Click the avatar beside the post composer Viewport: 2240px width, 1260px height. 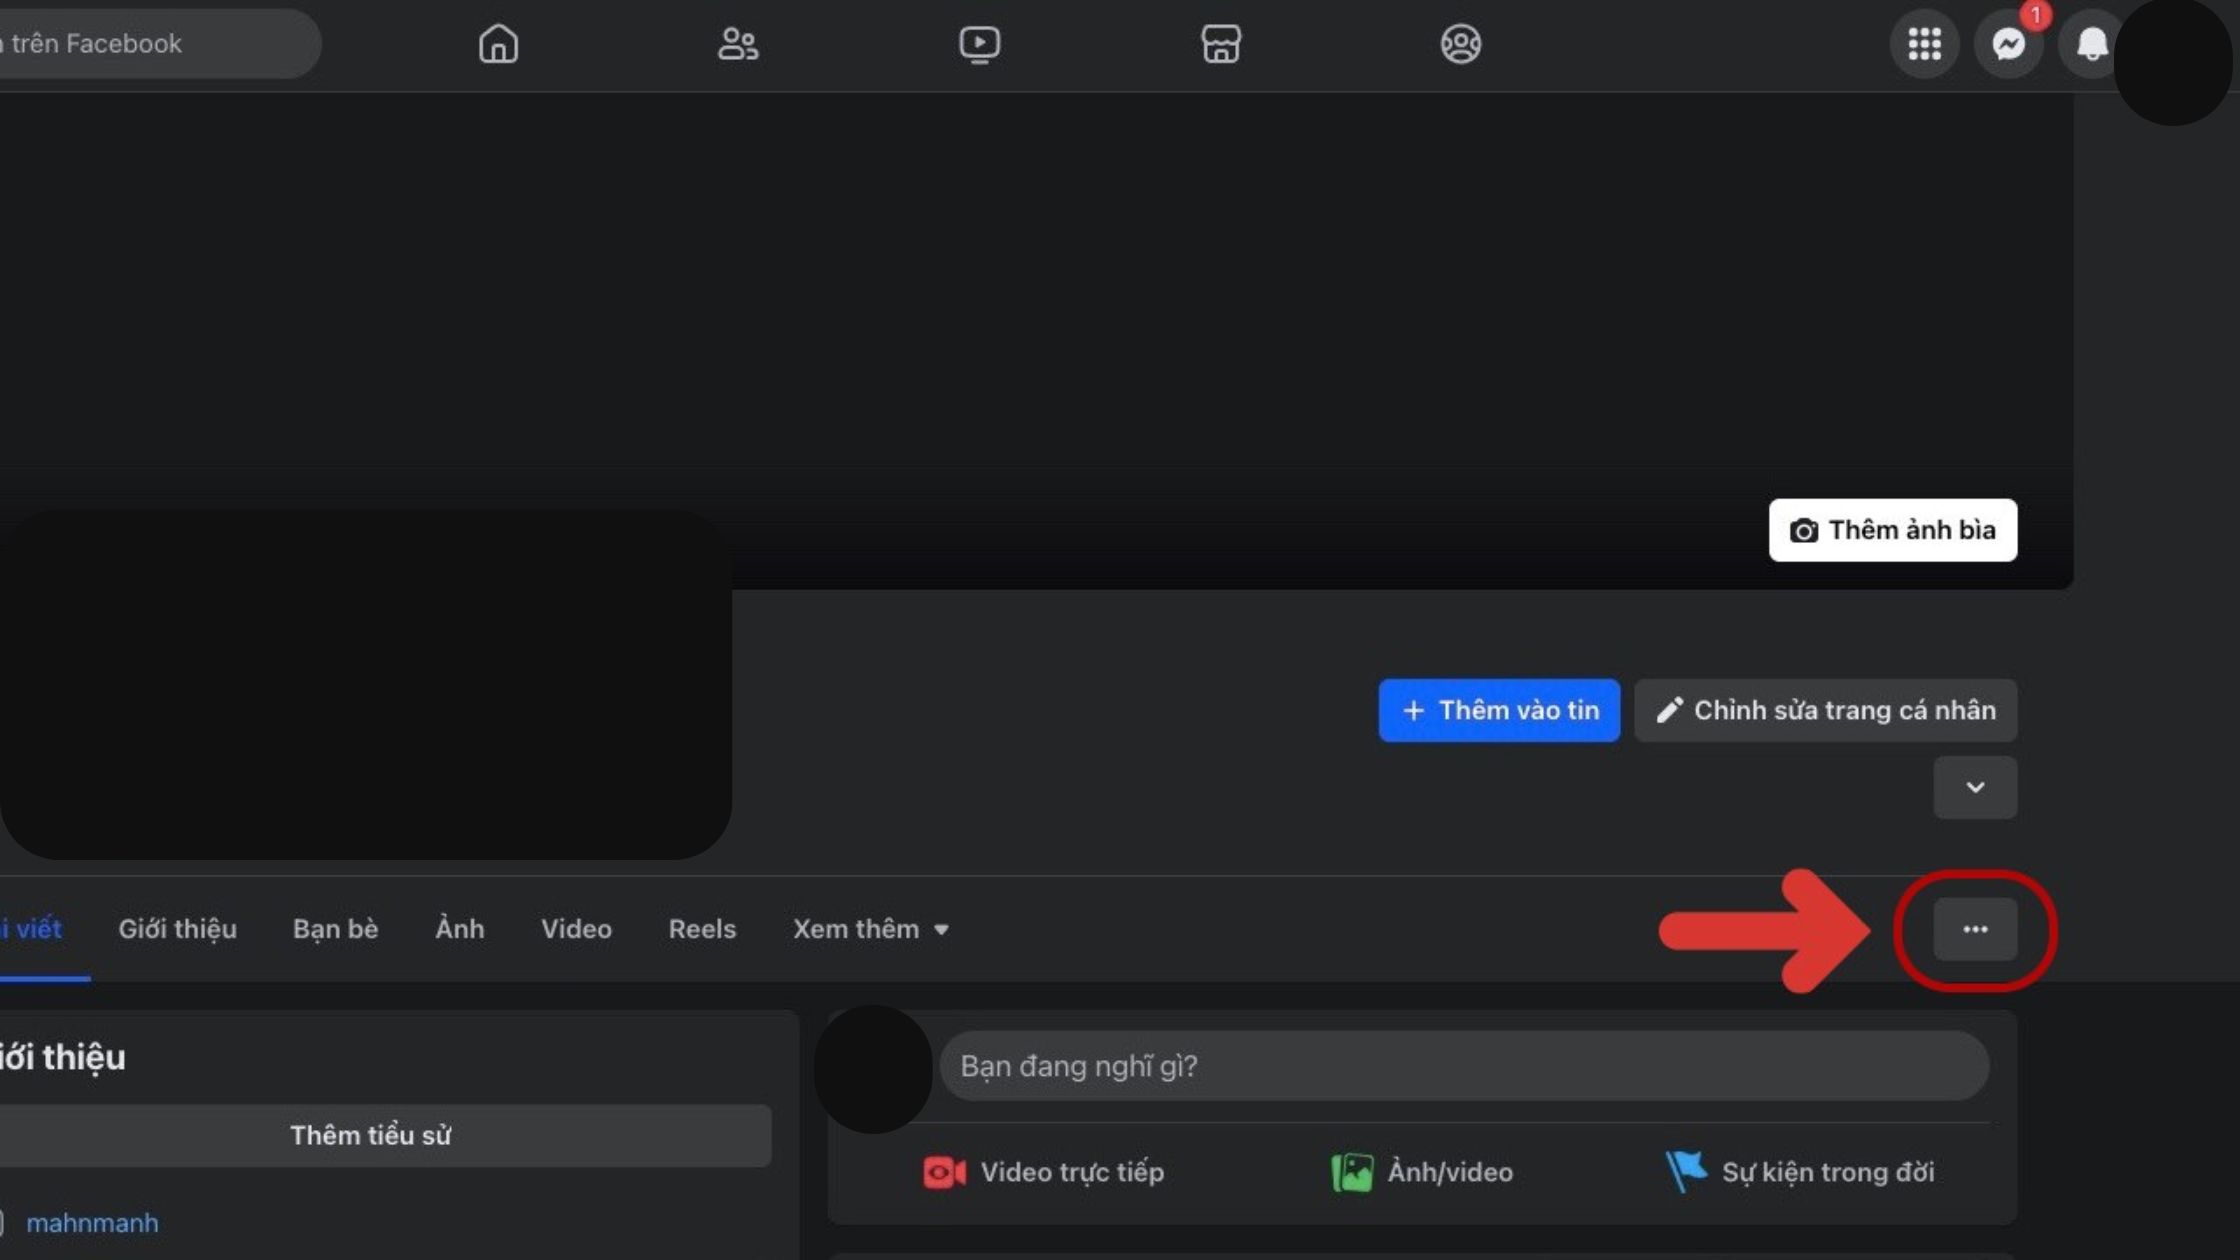tap(873, 1069)
